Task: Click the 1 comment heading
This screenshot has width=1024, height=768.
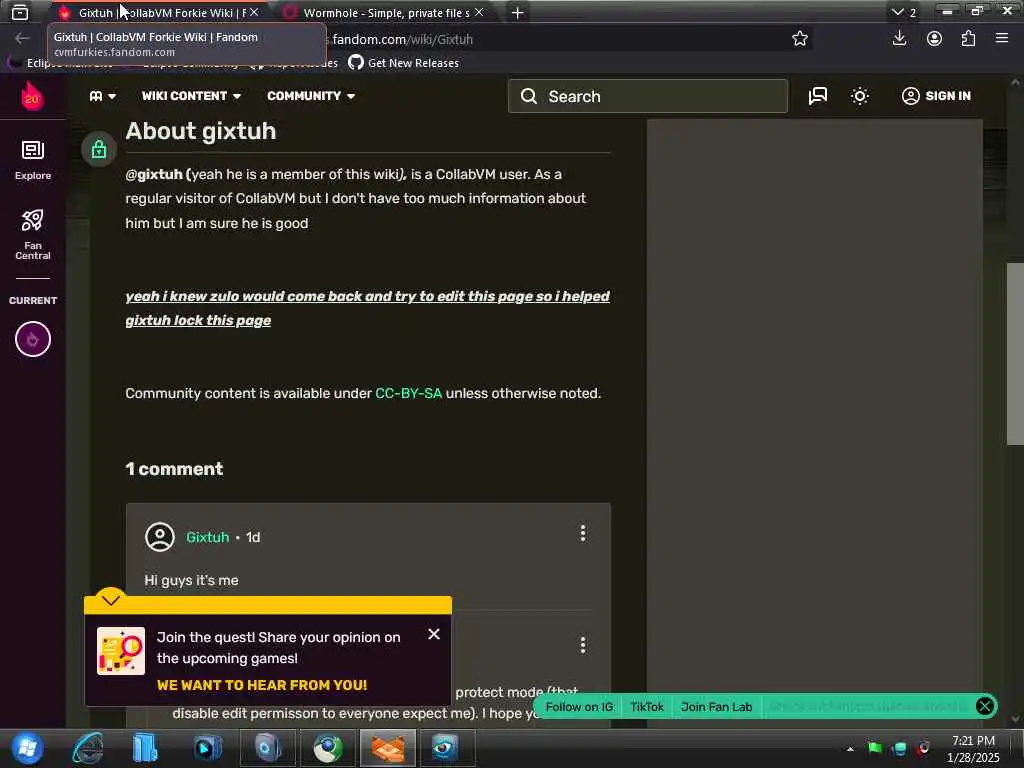Action: (174, 469)
